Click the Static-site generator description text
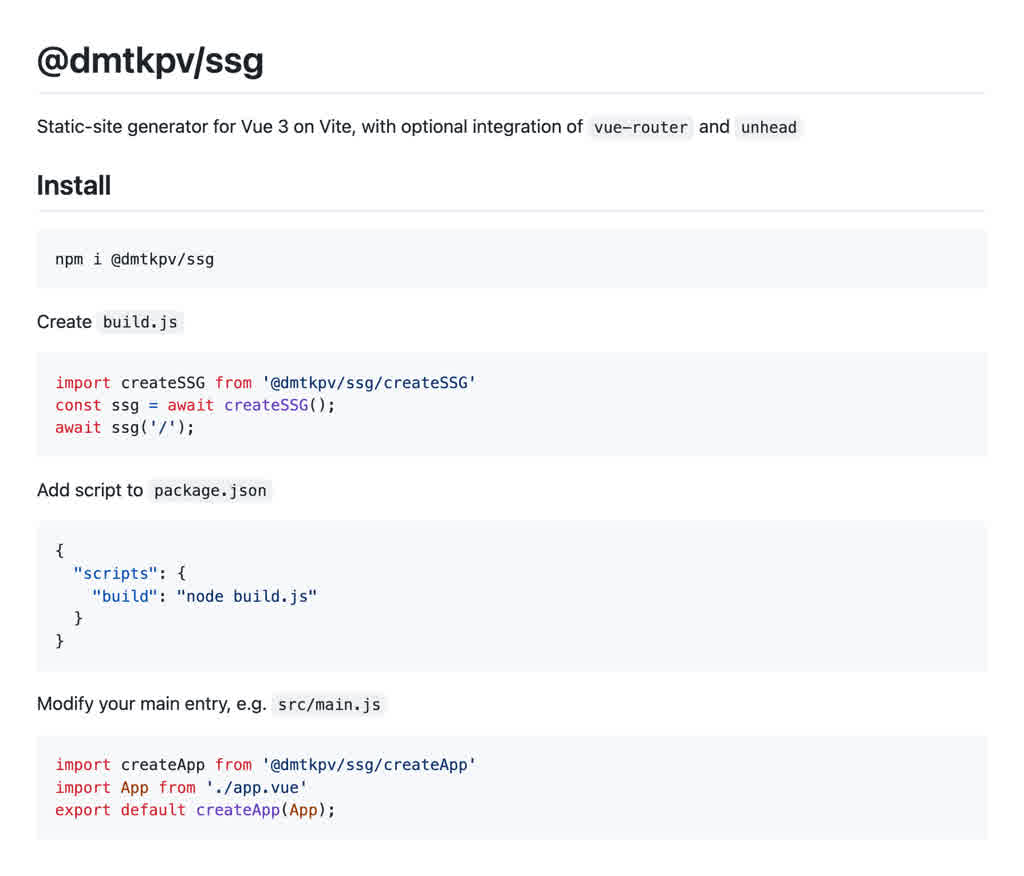Image resolution: width=1024 pixels, height=876 pixels. click(310, 127)
